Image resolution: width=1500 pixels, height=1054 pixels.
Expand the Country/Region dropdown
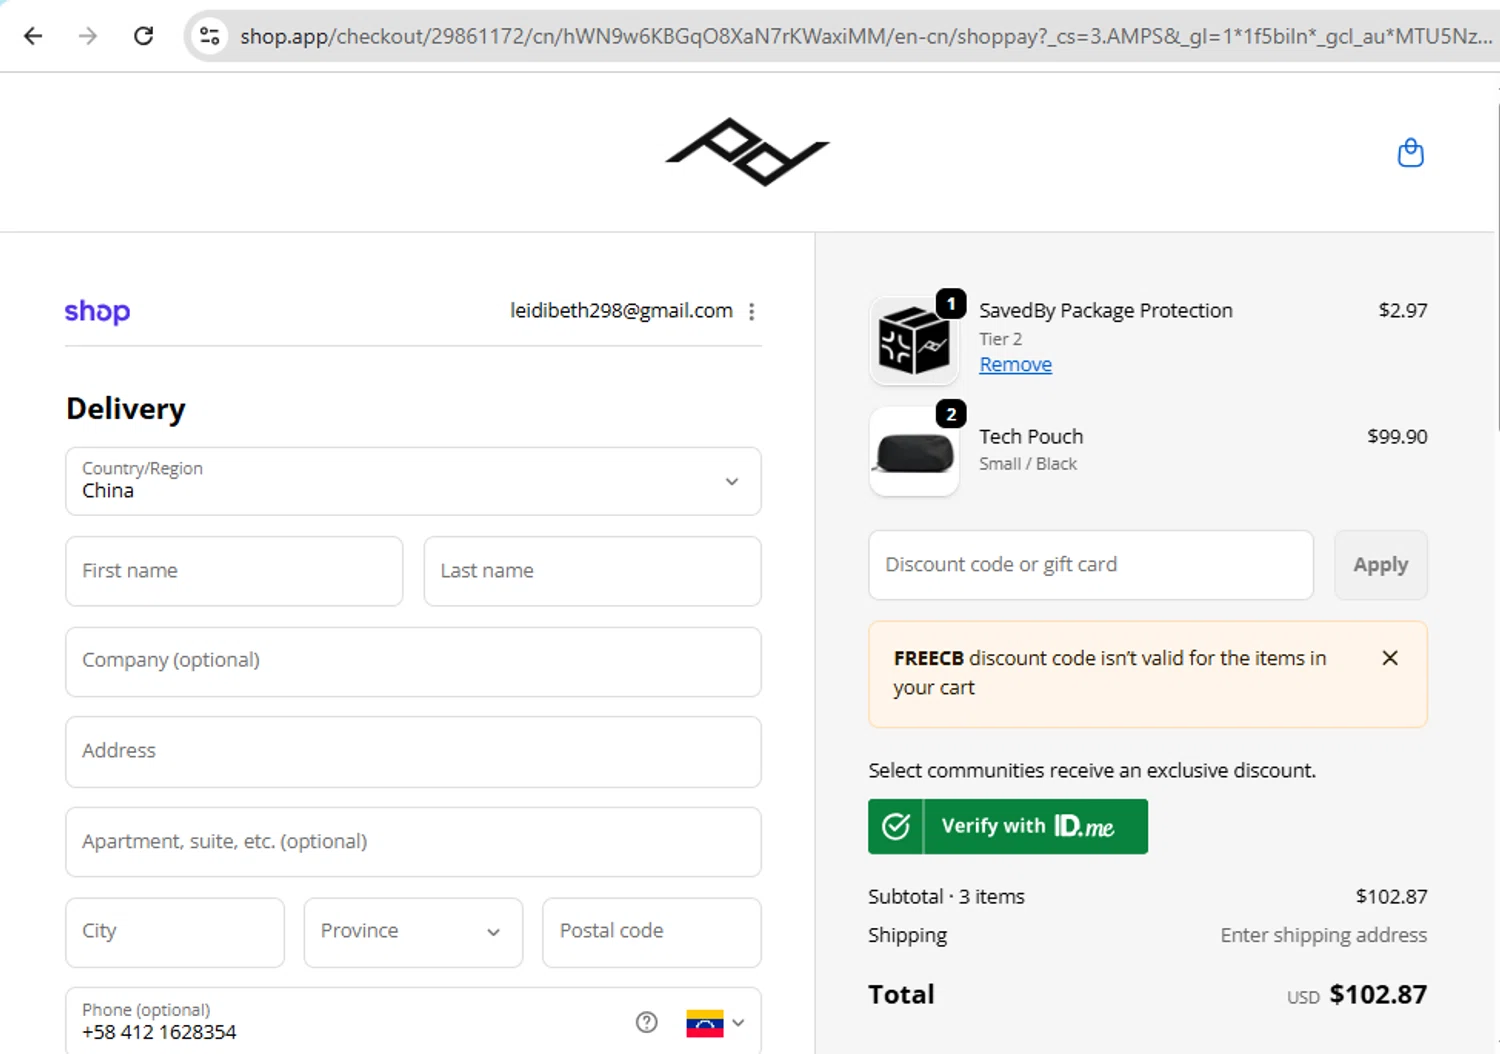point(413,481)
